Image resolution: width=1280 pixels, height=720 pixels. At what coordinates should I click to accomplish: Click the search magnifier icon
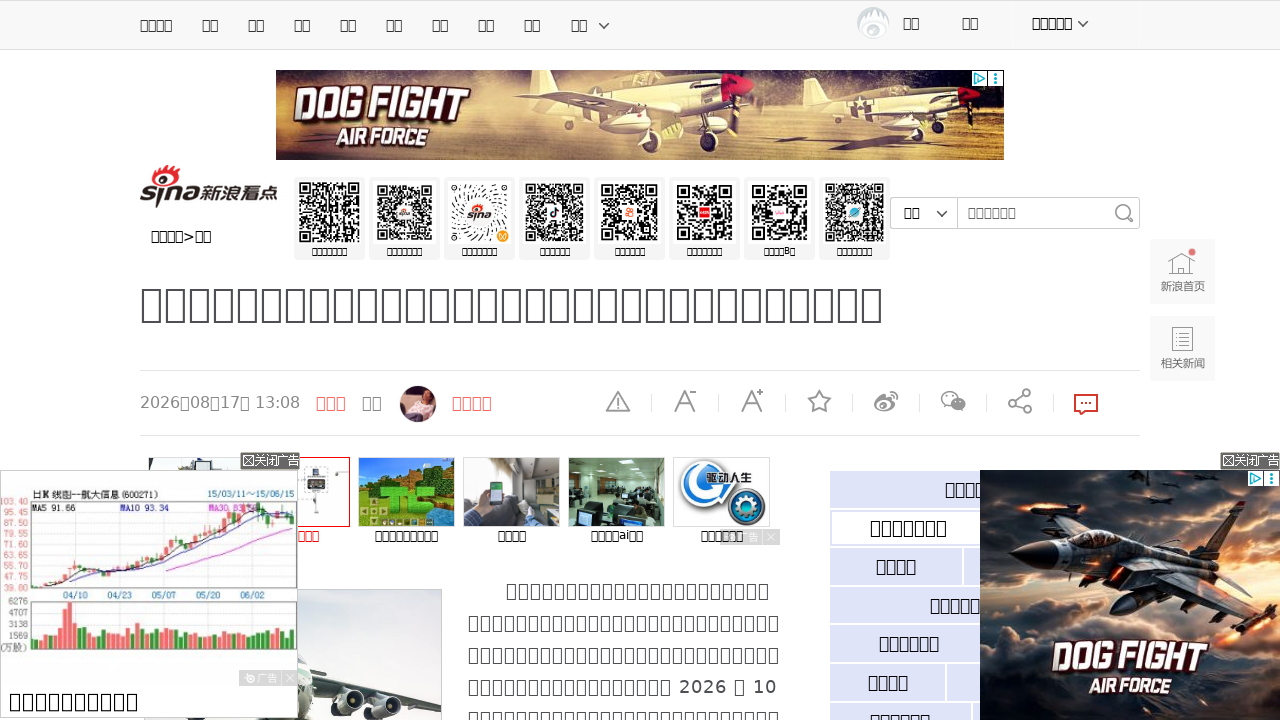1124,213
